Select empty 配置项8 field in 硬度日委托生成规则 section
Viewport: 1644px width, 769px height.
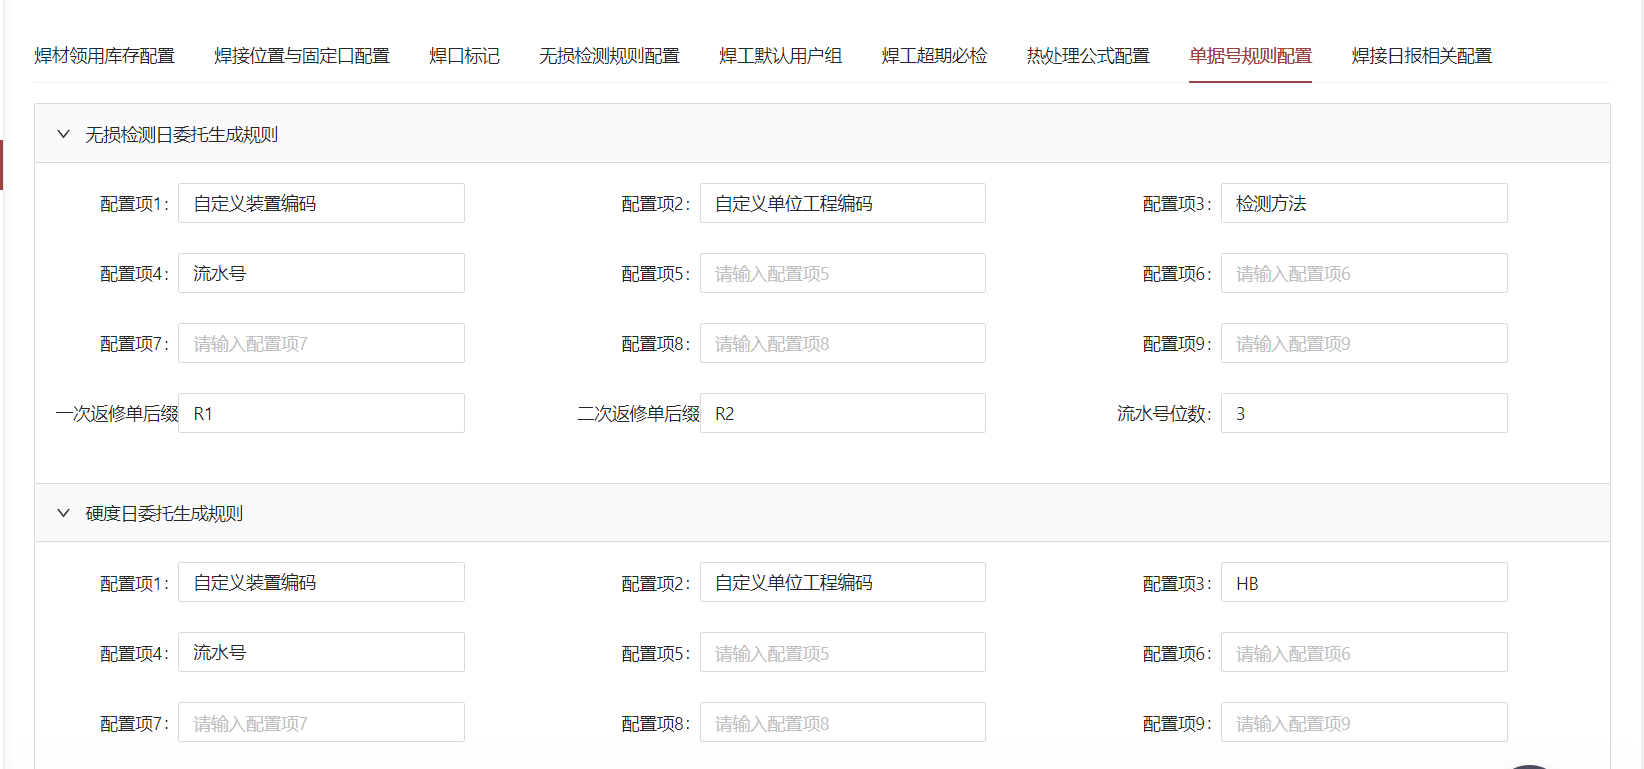coord(843,722)
